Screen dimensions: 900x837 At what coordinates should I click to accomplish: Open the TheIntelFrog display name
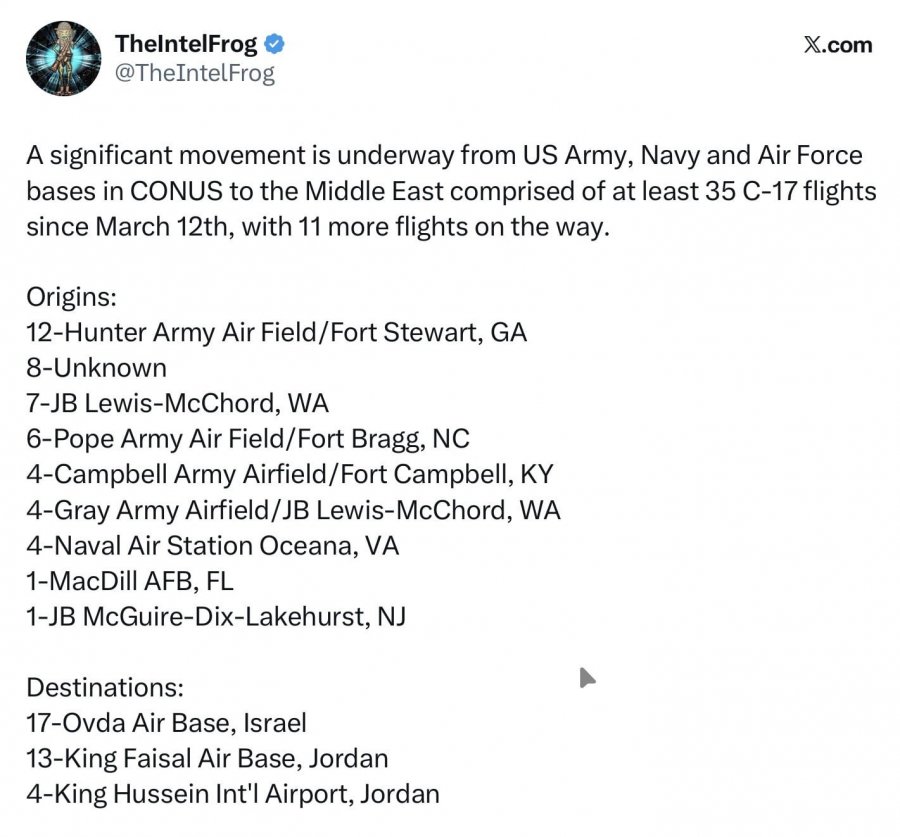tap(186, 44)
